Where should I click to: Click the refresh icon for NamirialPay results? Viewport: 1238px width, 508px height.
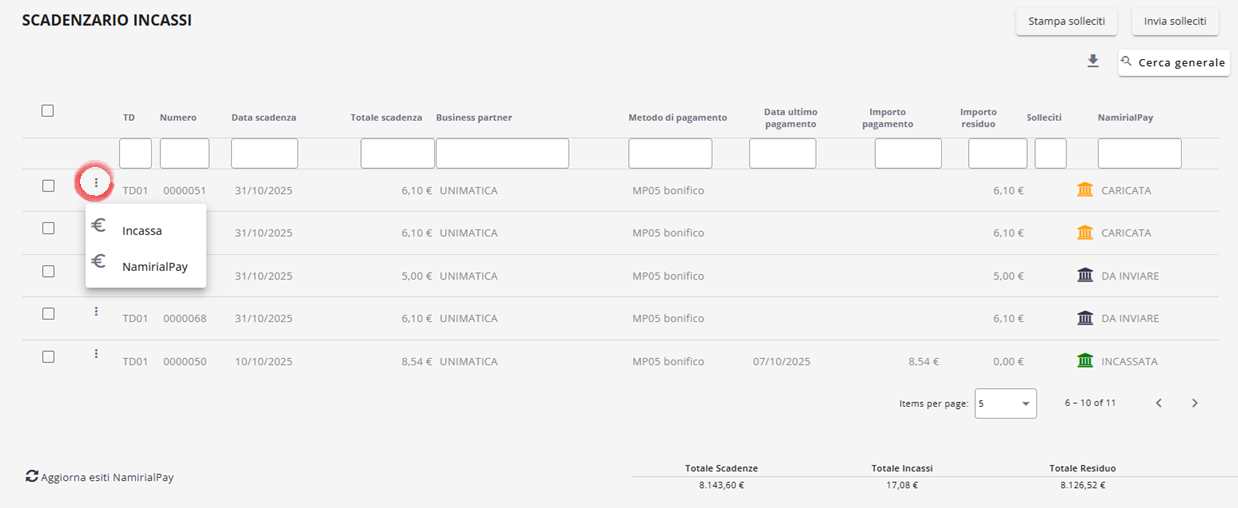32,477
